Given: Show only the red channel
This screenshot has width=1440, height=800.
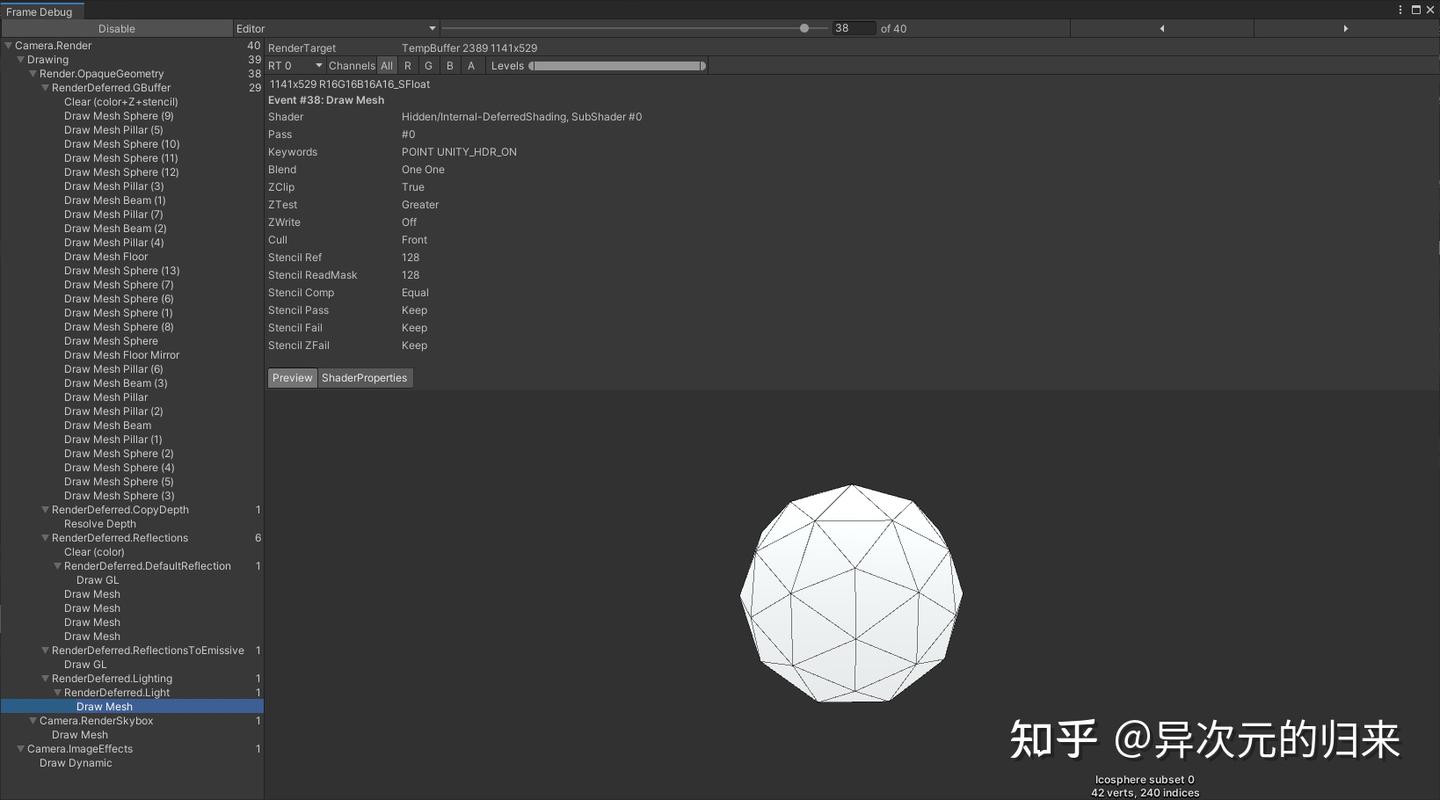Looking at the screenshot, I should [407, 65].
